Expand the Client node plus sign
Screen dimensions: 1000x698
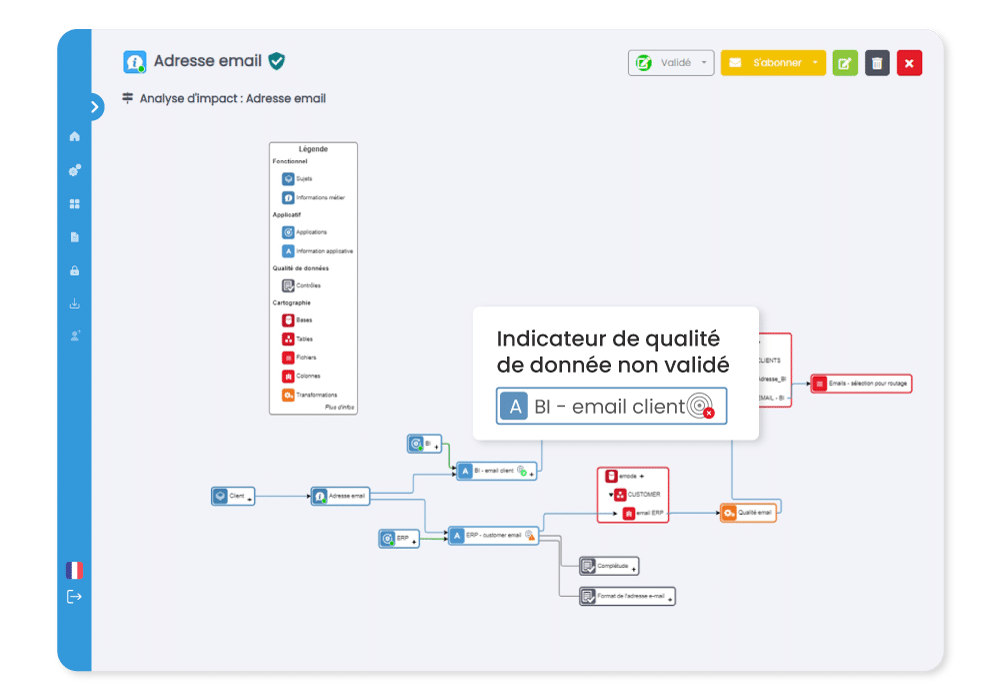(x=250, y=497)
